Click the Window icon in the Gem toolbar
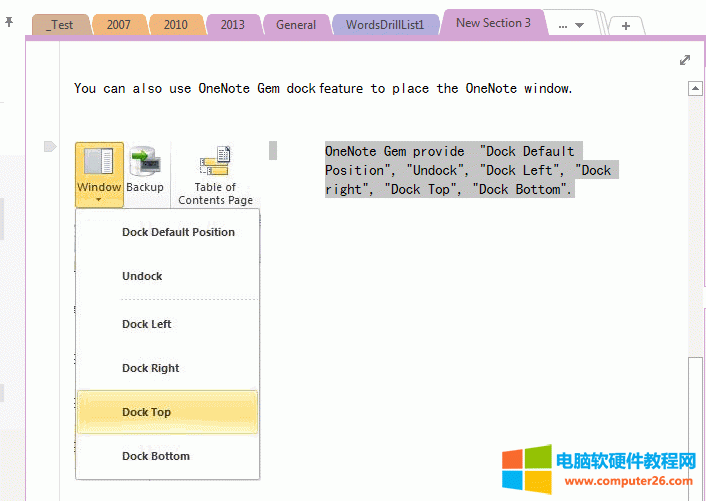This screenshot has height=501, width=706. [x=99, y=163]
